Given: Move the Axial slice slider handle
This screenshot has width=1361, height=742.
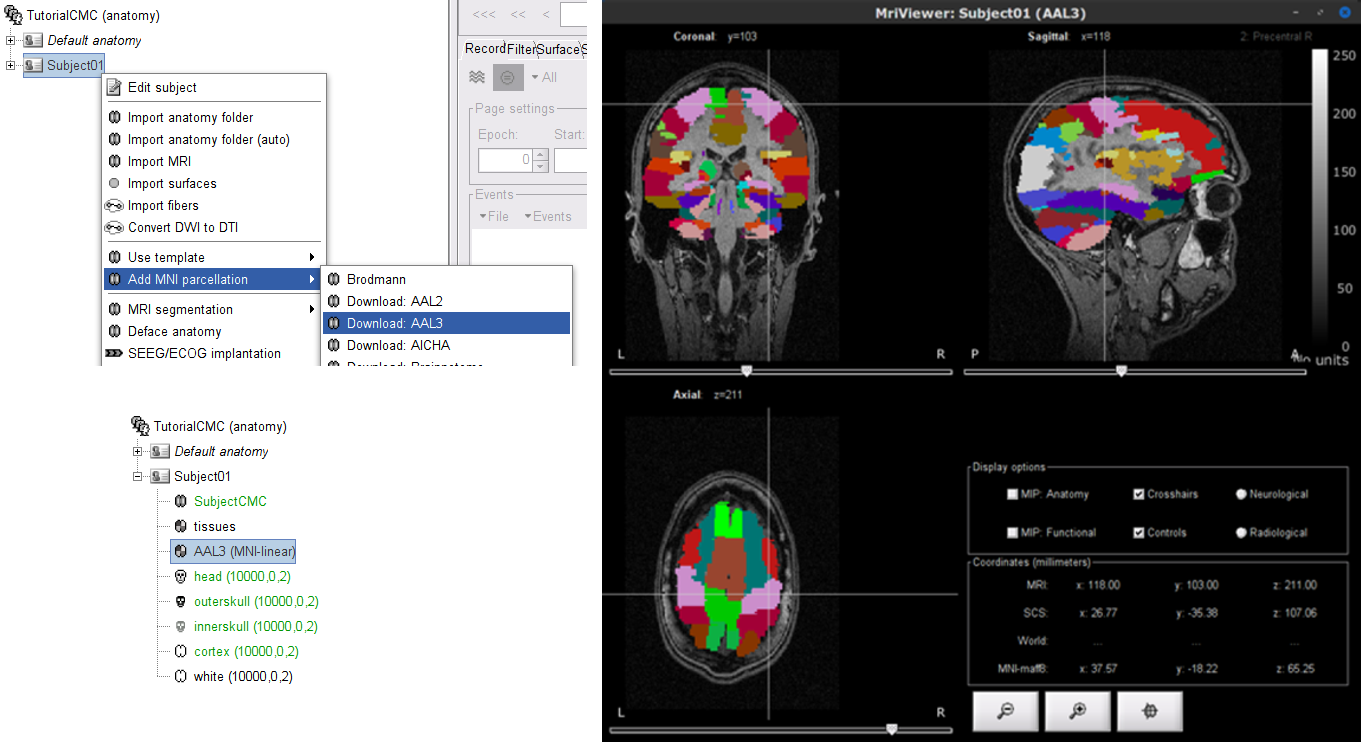Looking at the screenshot, I should pos(892,729).
